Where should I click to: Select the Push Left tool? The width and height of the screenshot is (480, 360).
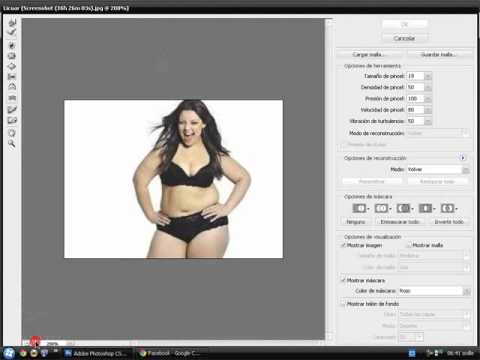click(12, 77)
